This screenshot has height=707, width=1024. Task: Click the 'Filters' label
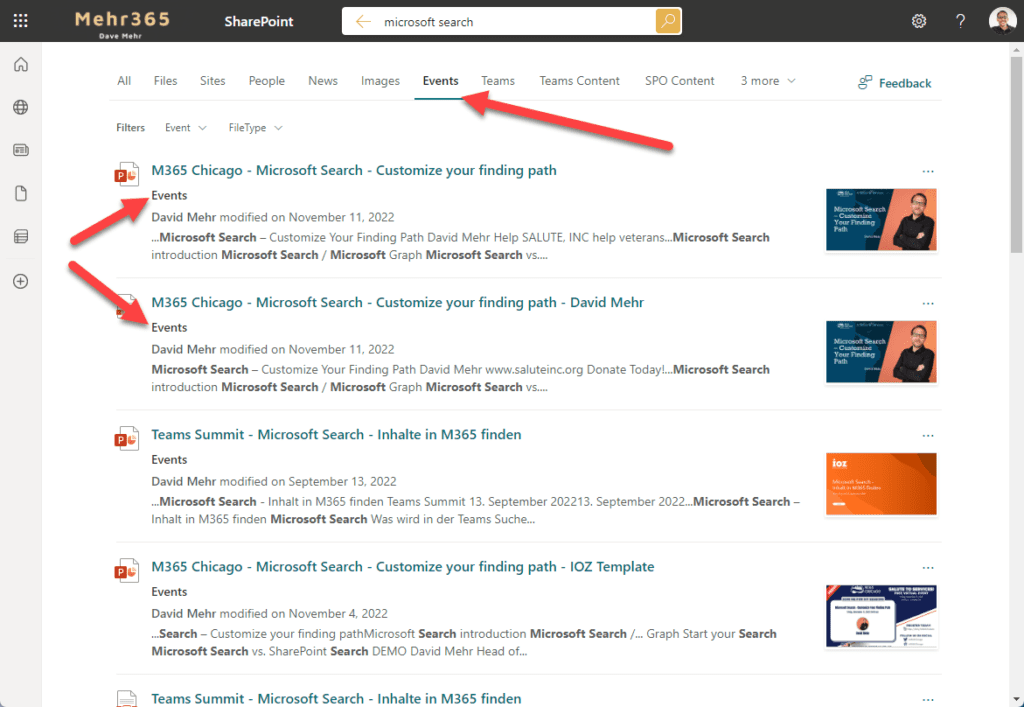[x=131, y=128]
